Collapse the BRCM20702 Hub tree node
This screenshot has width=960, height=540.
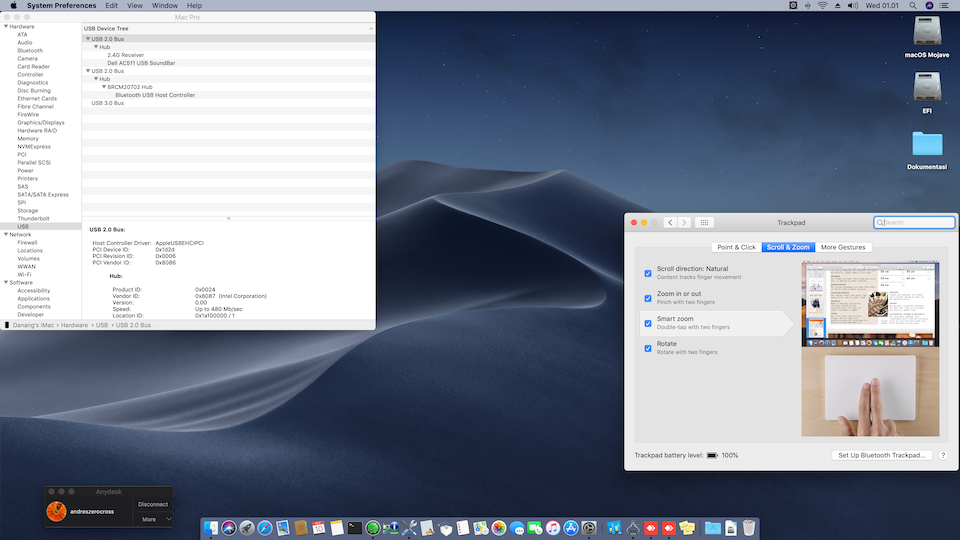(103, 87)
